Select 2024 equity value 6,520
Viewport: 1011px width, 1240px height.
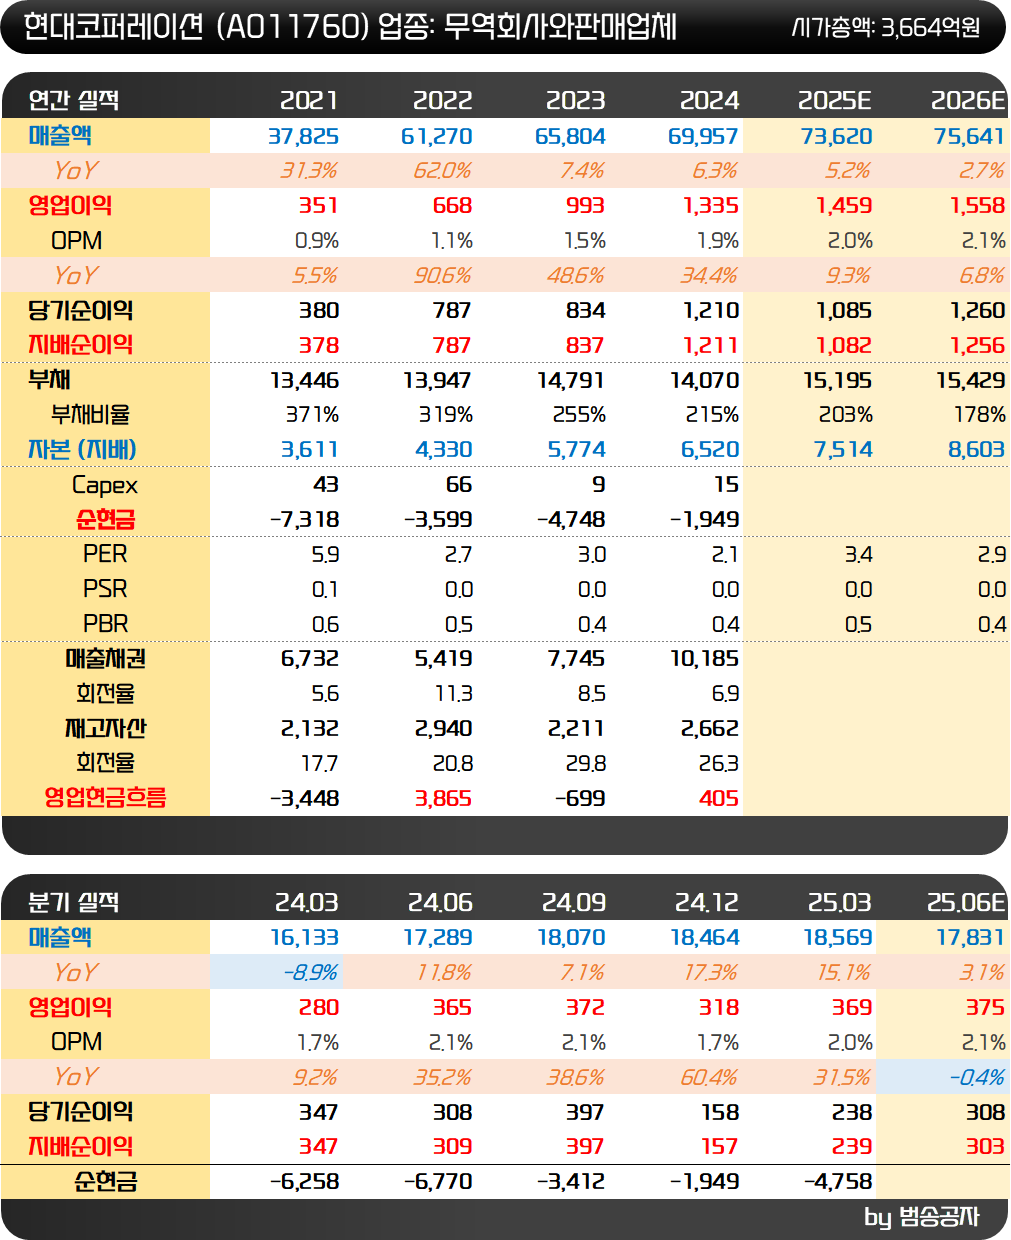point(710,450)
